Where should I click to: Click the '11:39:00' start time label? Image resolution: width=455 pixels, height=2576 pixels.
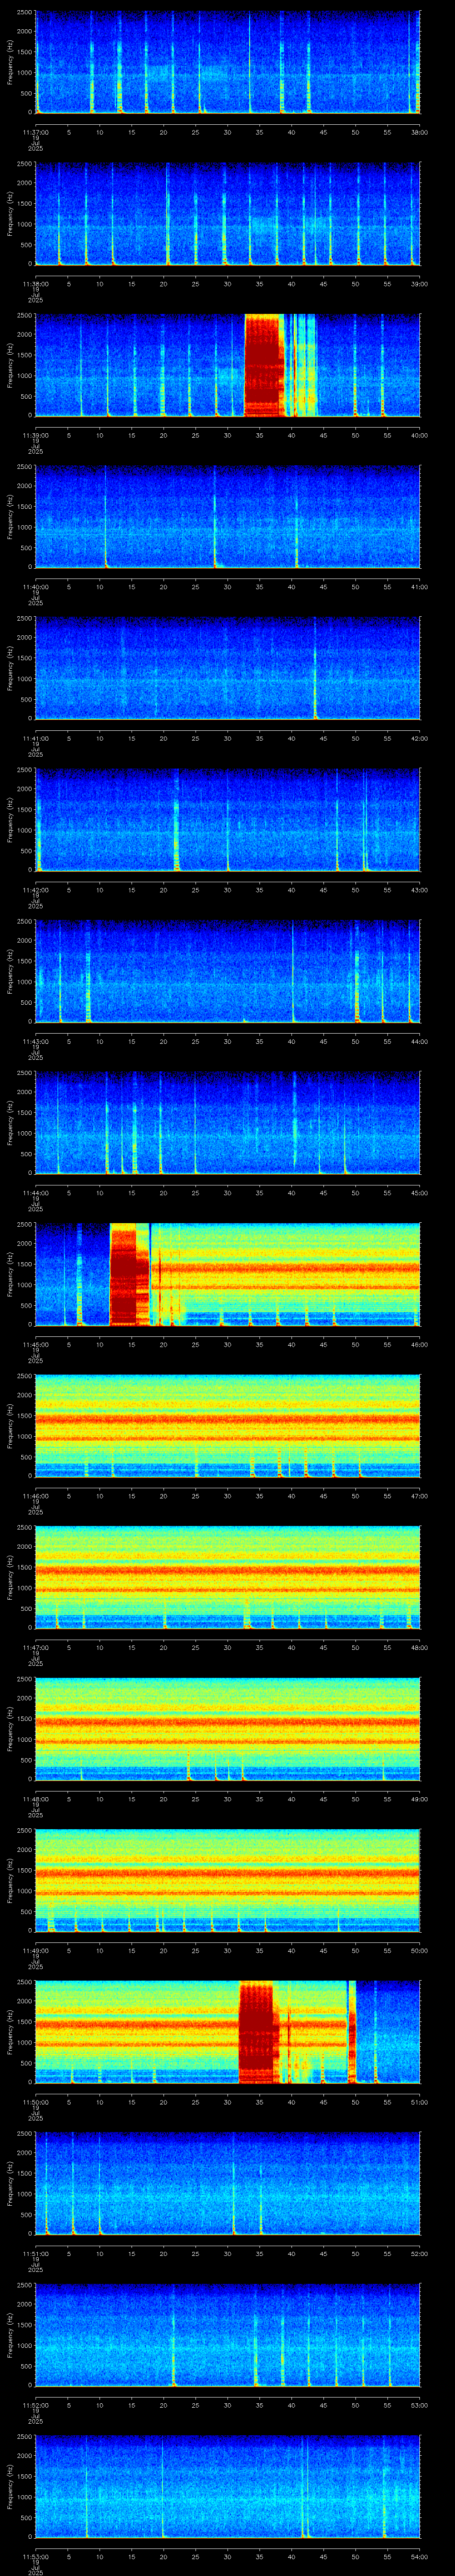coord(35,434)
